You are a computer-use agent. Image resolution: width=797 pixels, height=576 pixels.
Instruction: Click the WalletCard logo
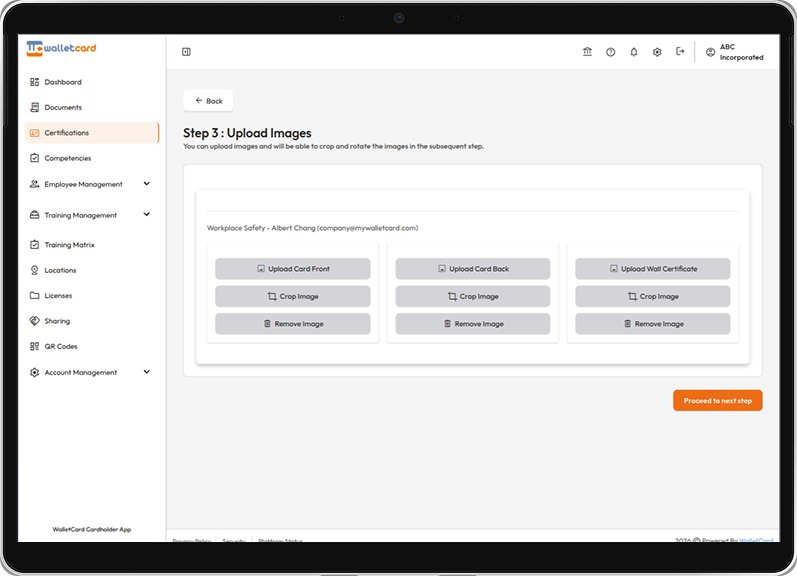click(x=61, y=48)
